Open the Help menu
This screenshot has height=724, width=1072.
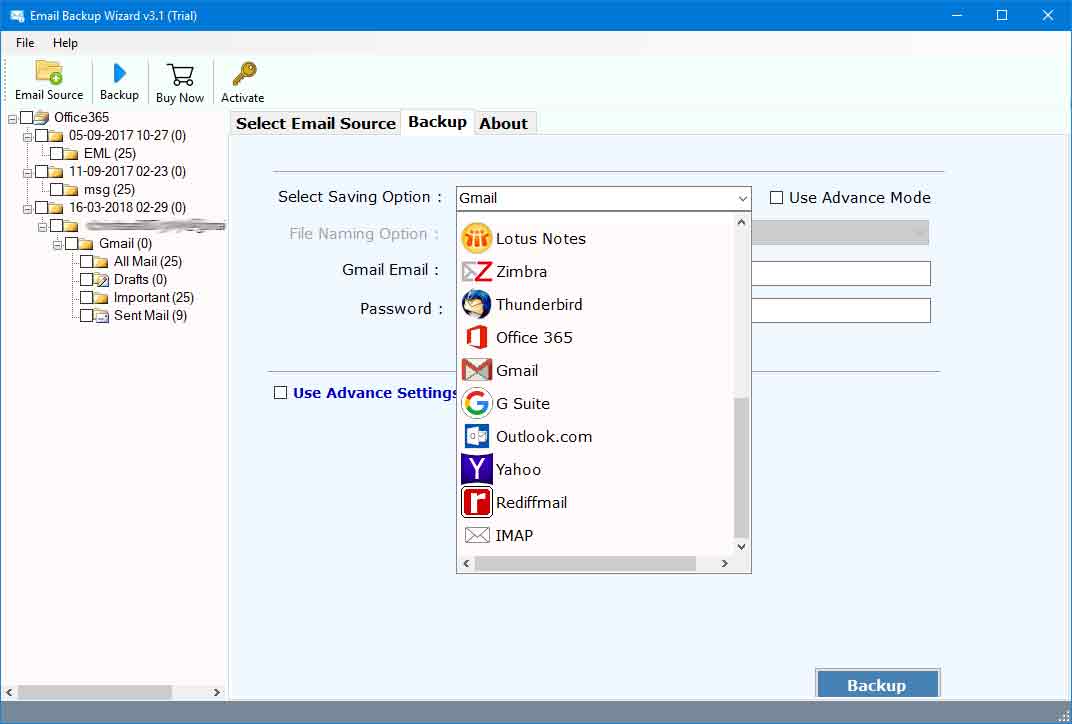pyautogui.click(x=66, y=42)
